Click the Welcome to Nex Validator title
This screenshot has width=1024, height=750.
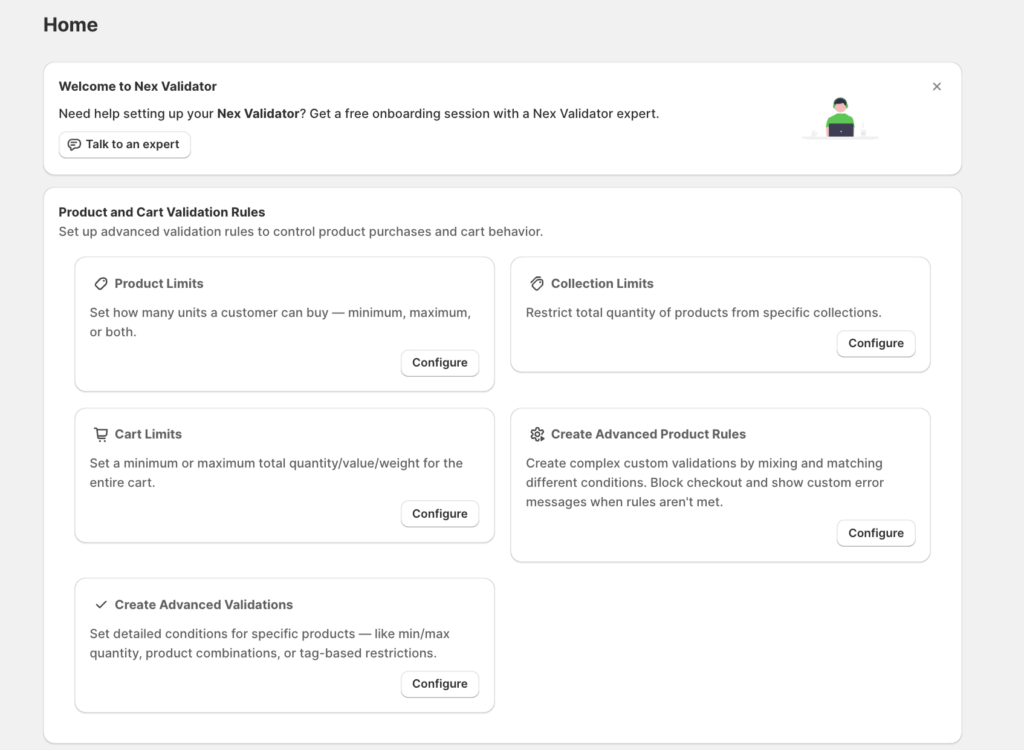(138, 86)
